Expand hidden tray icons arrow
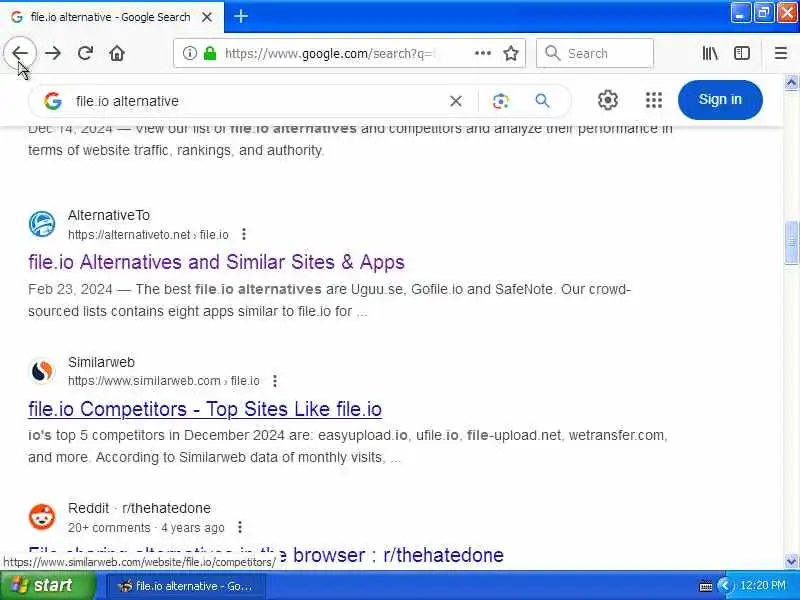 click(724, 585)
